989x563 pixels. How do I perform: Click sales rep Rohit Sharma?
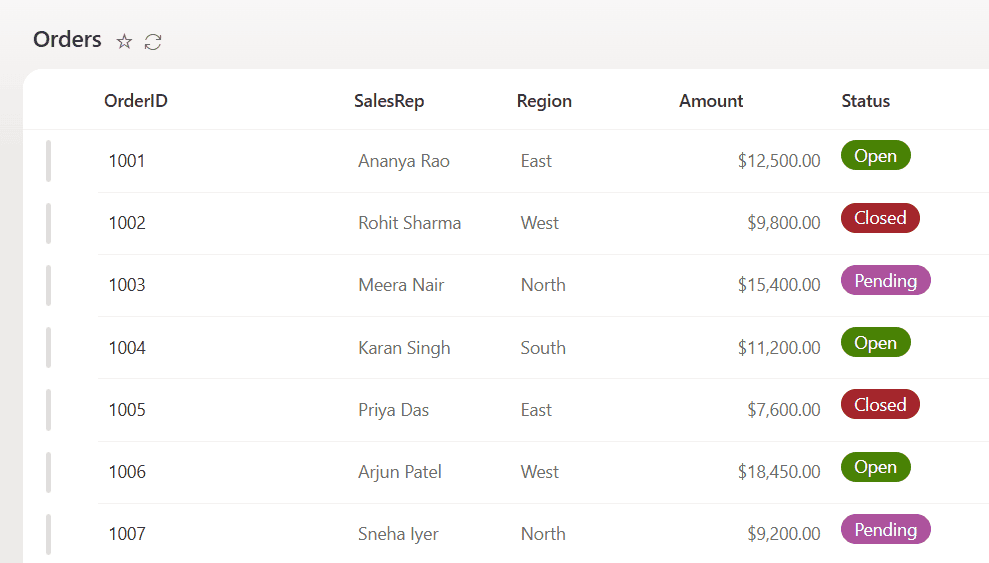coord(409,223)
